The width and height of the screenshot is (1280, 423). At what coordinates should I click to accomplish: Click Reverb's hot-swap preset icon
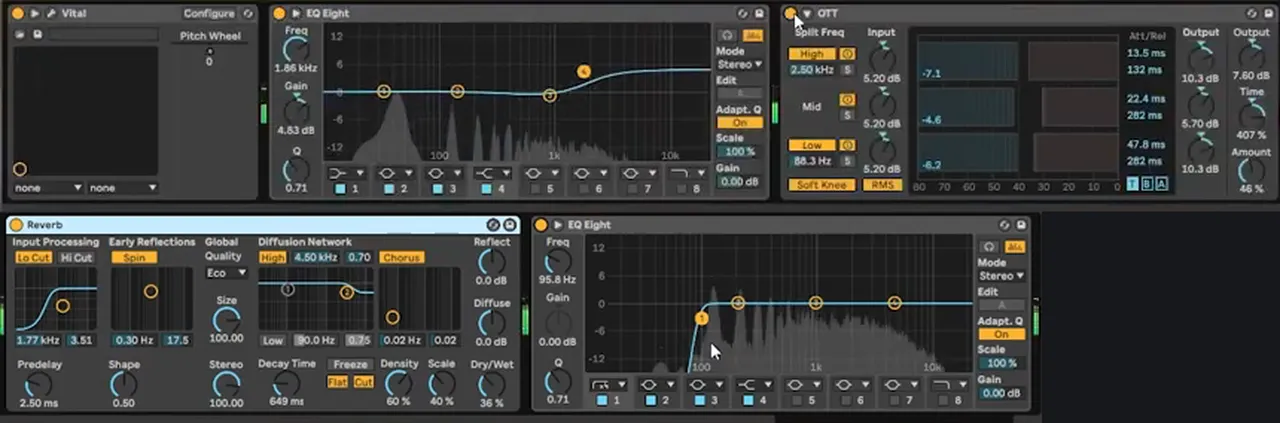494,225
